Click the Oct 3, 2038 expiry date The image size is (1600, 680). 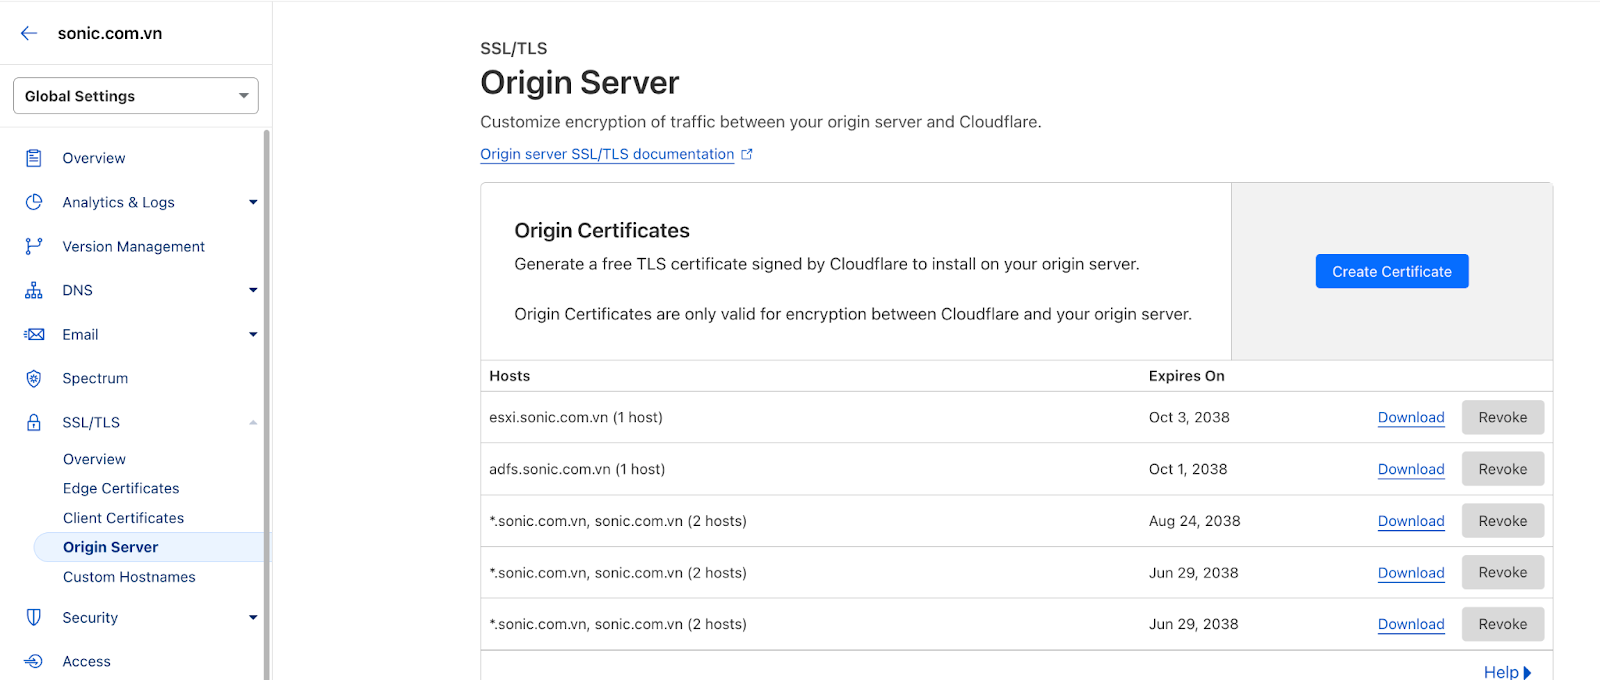click(1189, 417)
